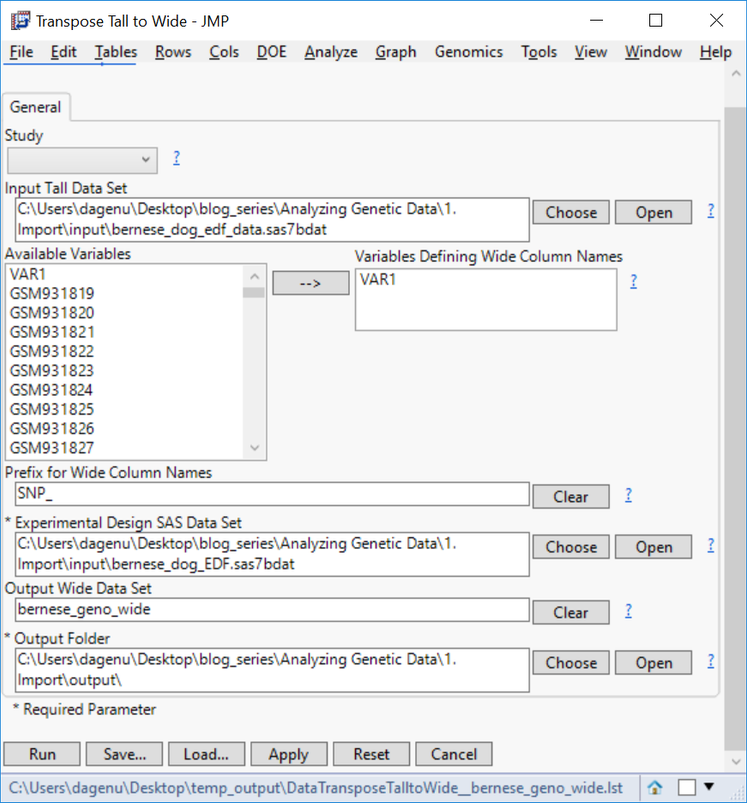Click the Run button
This screenshot has width=747, height=803.
tap(42, 754)
